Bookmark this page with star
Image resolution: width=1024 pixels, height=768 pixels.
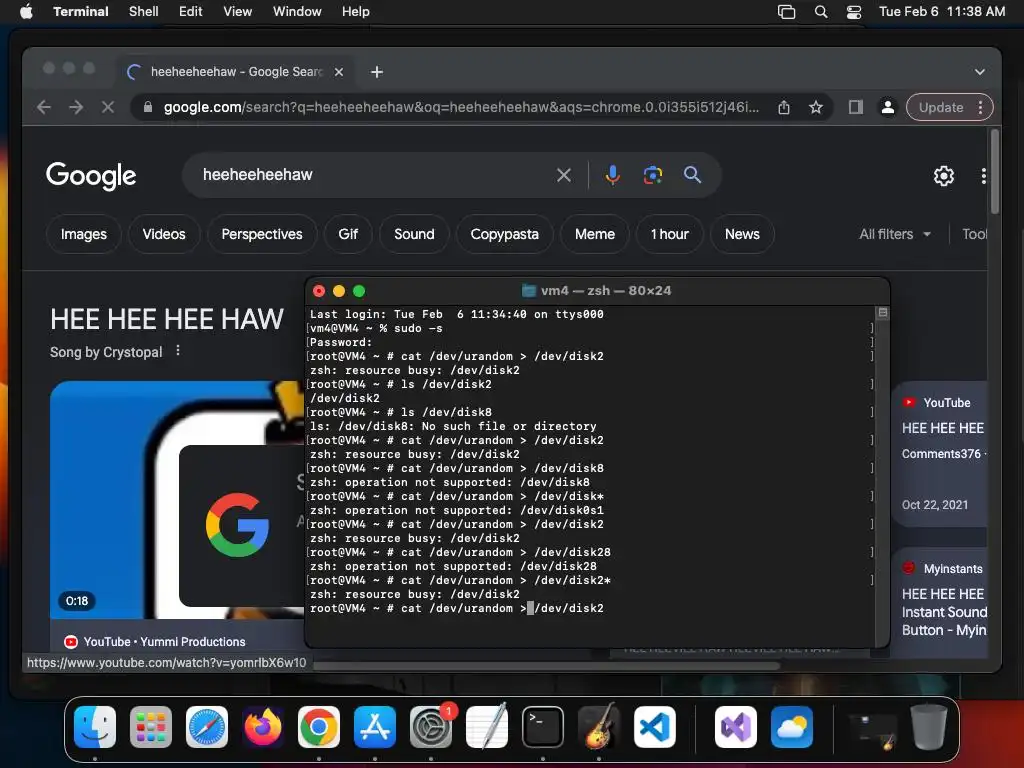[816, 107]
